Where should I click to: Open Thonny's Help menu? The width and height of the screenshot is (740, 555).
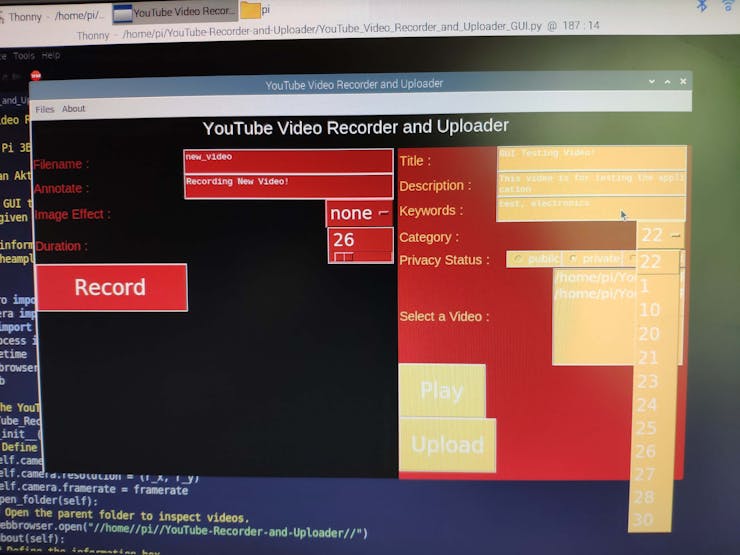[50, 55]
